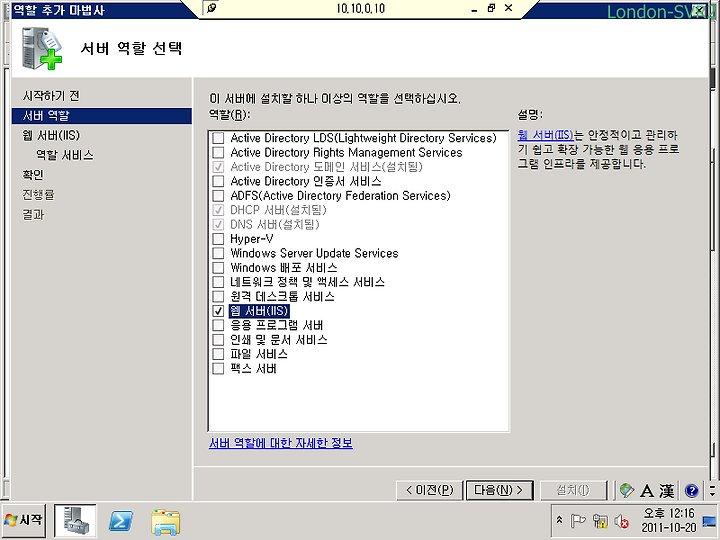The height and width of the screenshot is (540, 720).
Task: Select the 웹 서버(IIS) highlighted role label
Action: [259, 311]
